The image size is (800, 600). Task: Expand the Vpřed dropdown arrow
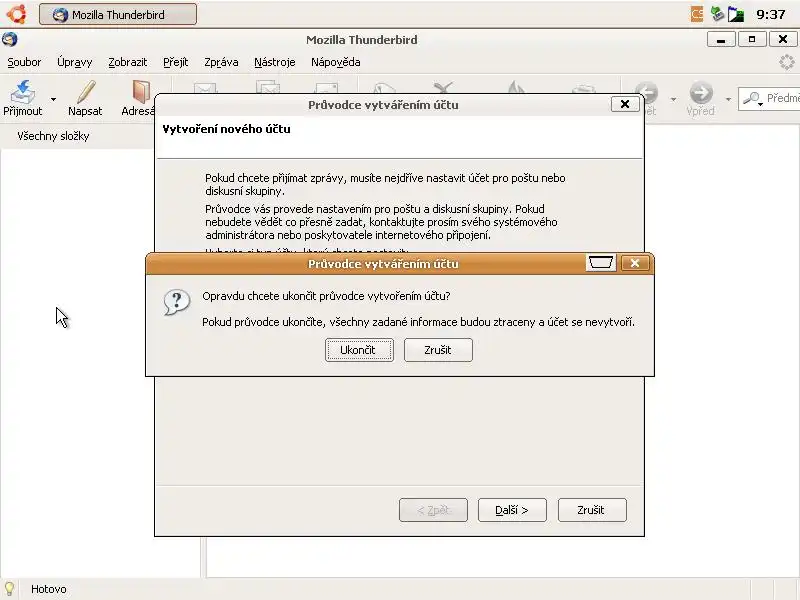point(728,99)
